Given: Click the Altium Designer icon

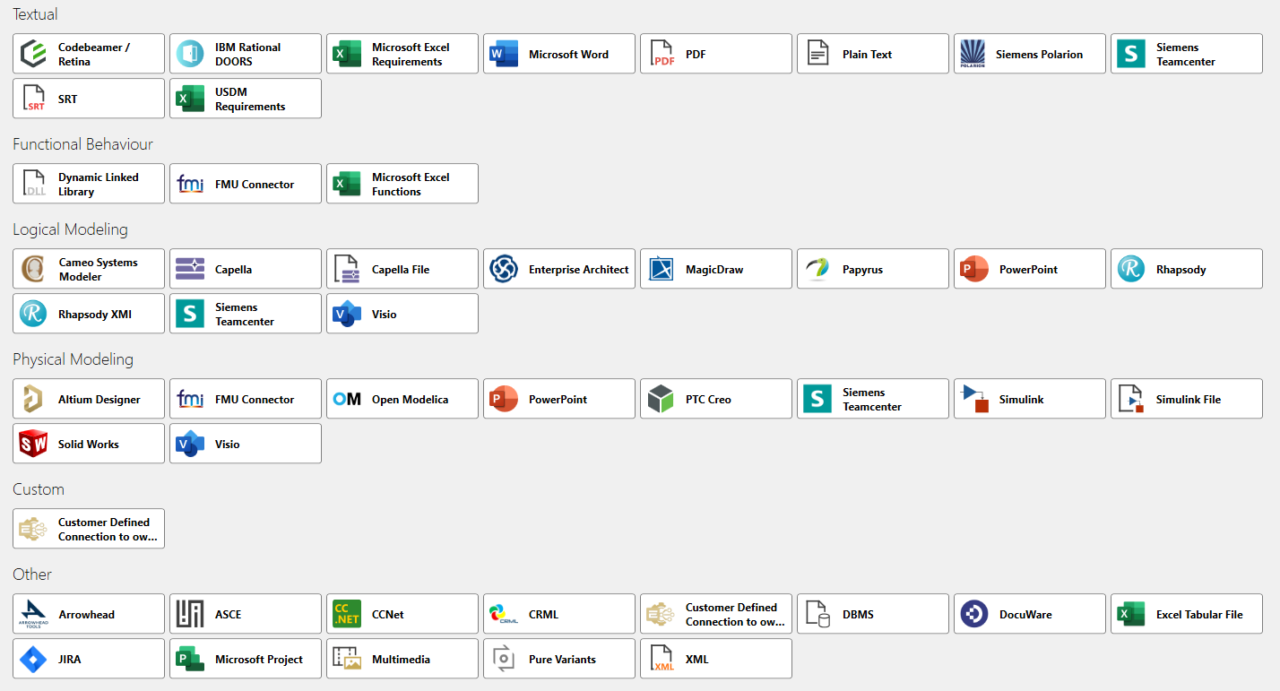Looking at the screenshot, I should click(x=34, y=399).
